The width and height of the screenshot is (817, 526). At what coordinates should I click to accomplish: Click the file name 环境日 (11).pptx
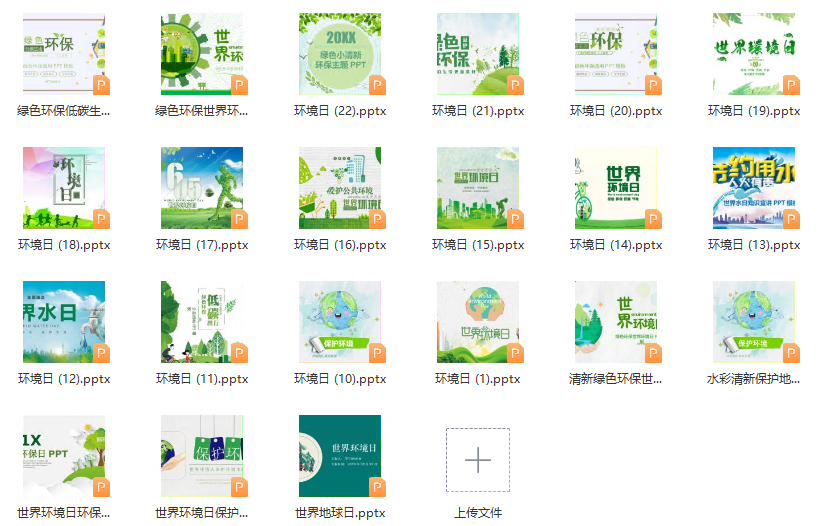(x=202, y=379)
